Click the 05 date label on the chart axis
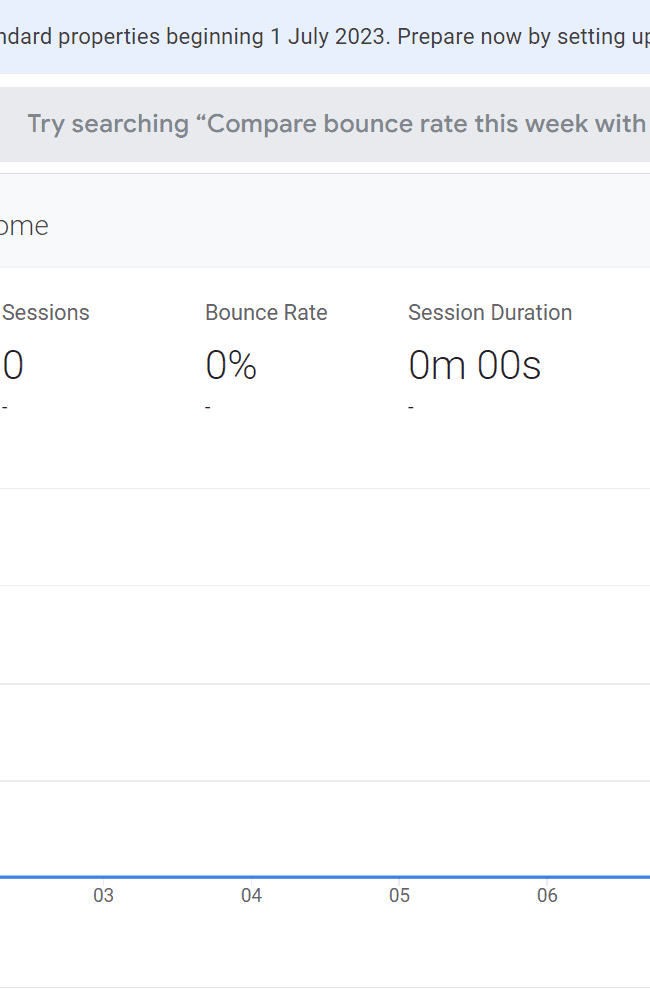This screenshot has width=650, height=989. pyautogui.click(x=399, y=896)
